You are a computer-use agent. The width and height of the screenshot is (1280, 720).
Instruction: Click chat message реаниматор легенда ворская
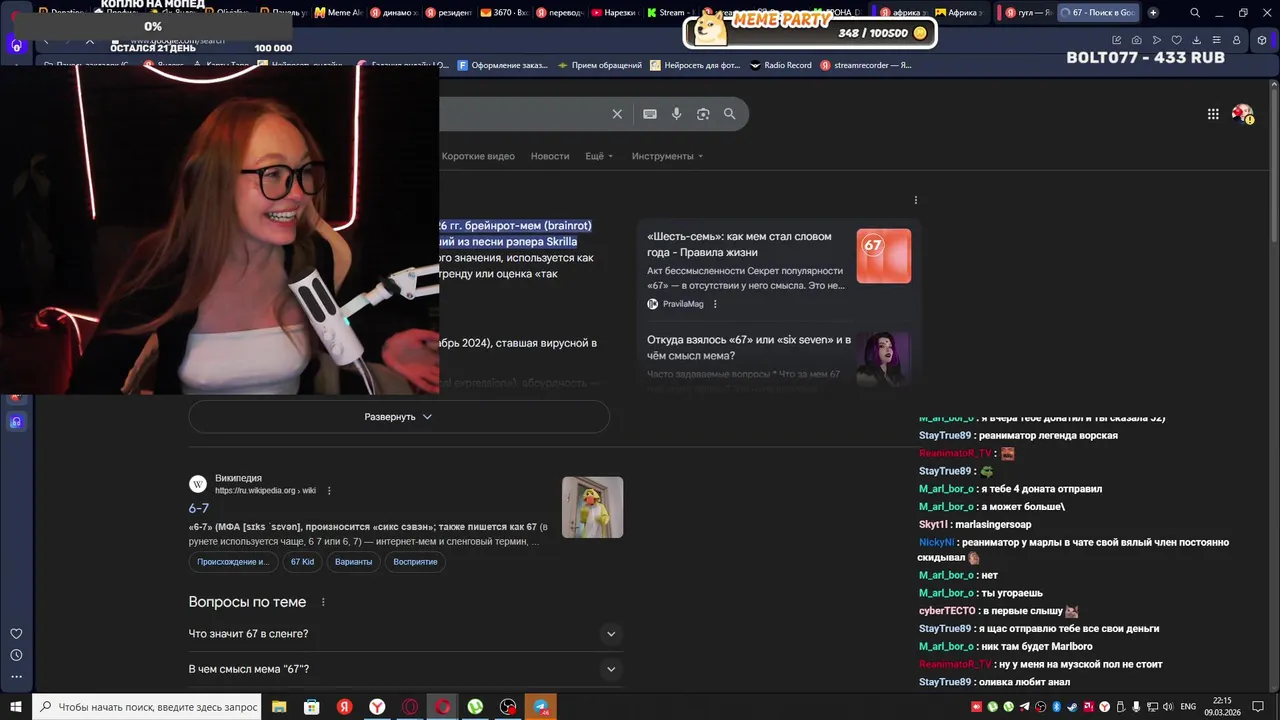tap(1048, 436)
